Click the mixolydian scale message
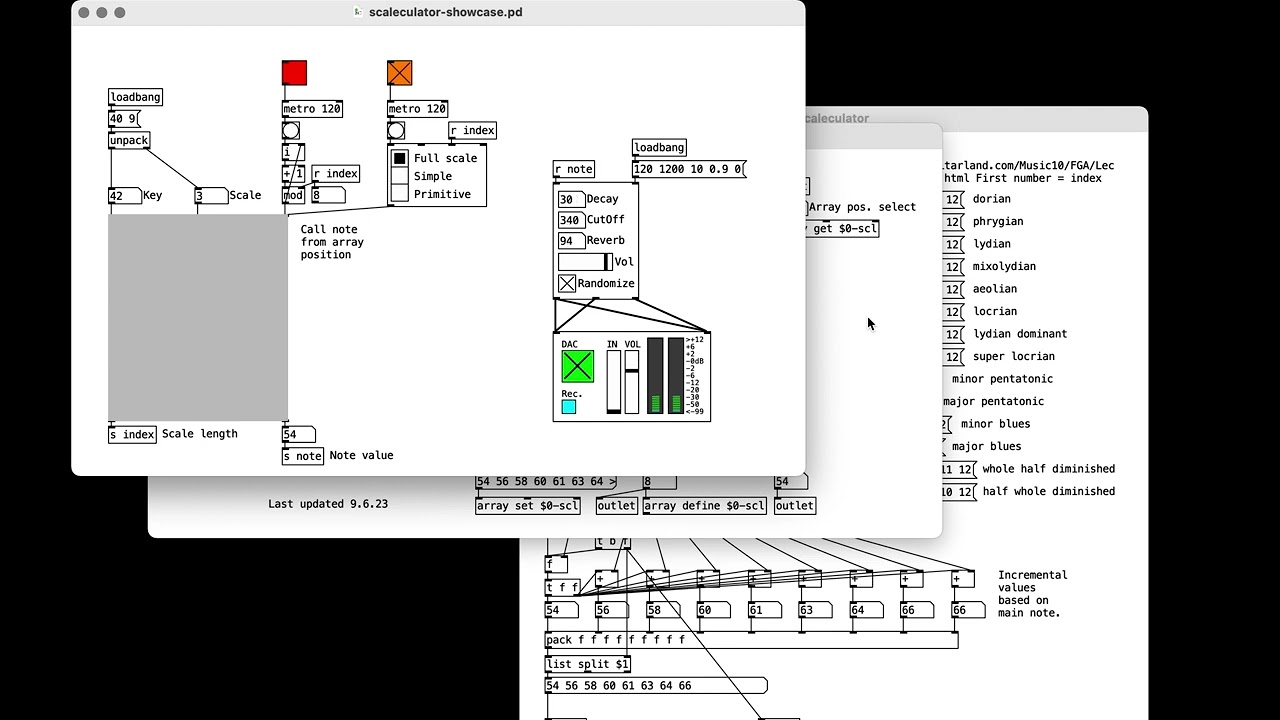The width and height of the screenshot is (1280, 720). (954, 267)
